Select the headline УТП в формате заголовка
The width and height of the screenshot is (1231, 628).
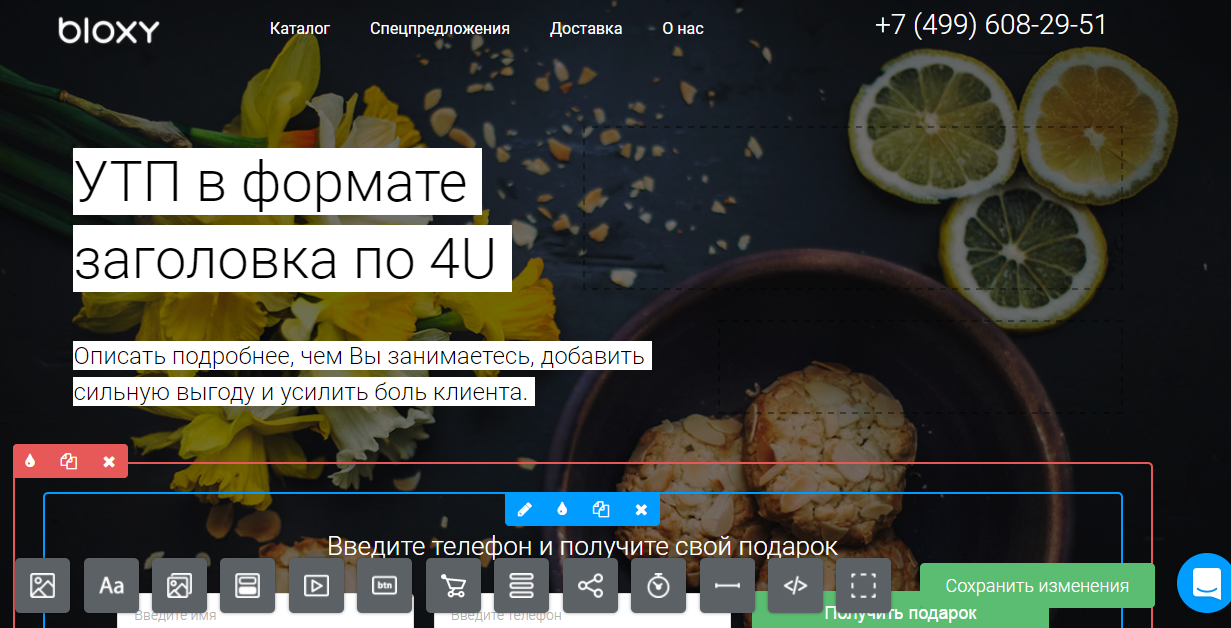click(x=292, y=220)
